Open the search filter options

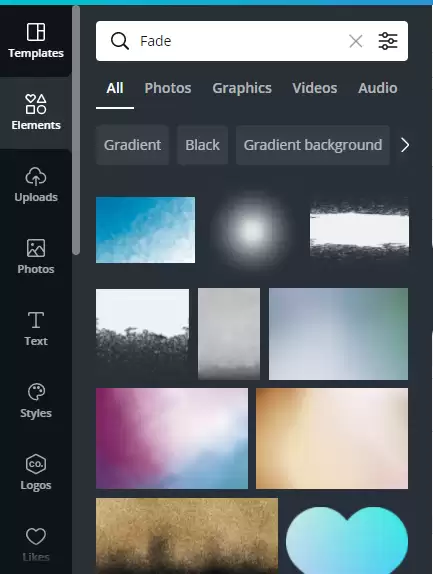(388, 41)
